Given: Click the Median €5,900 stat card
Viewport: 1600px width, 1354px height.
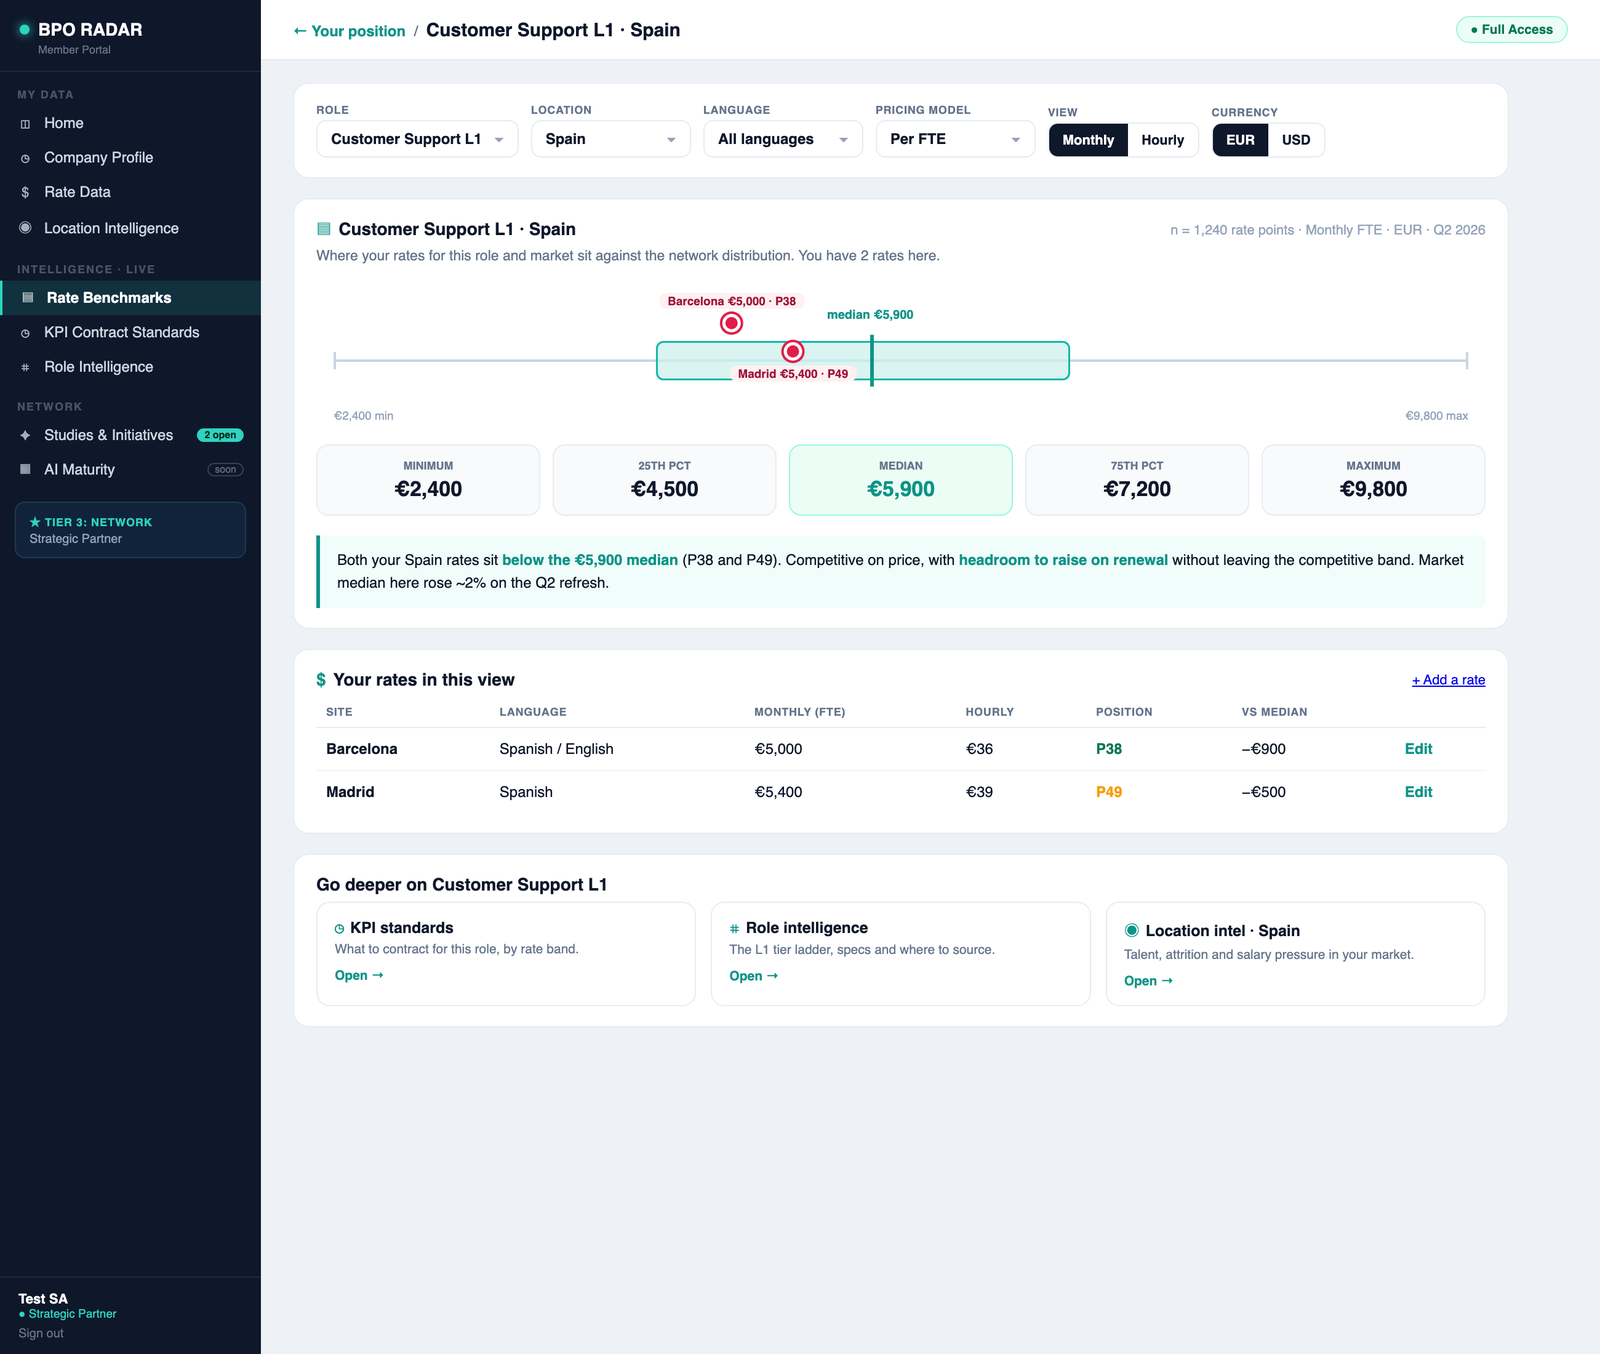Looking at the screenshot, I should click(x=901, y=480).
